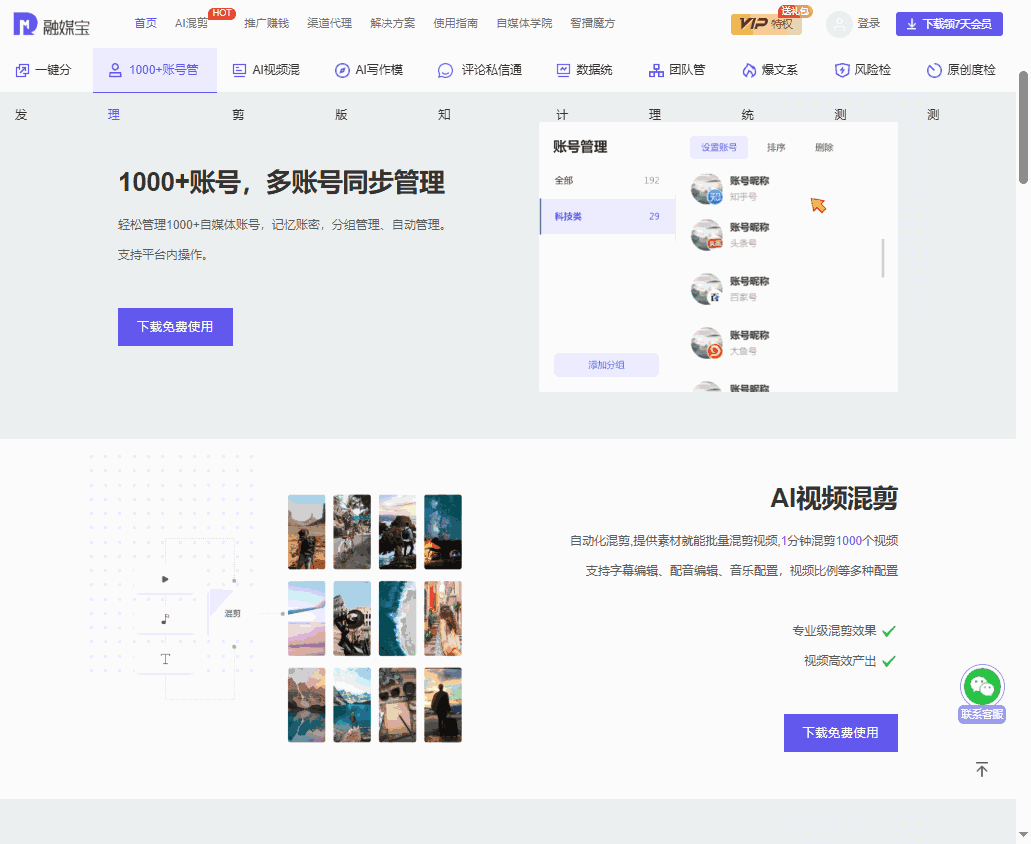The width and height of the screenshot is (1031, 844).
Task: Click the 1000 highlighted number link
Action: tap(848, 541)
